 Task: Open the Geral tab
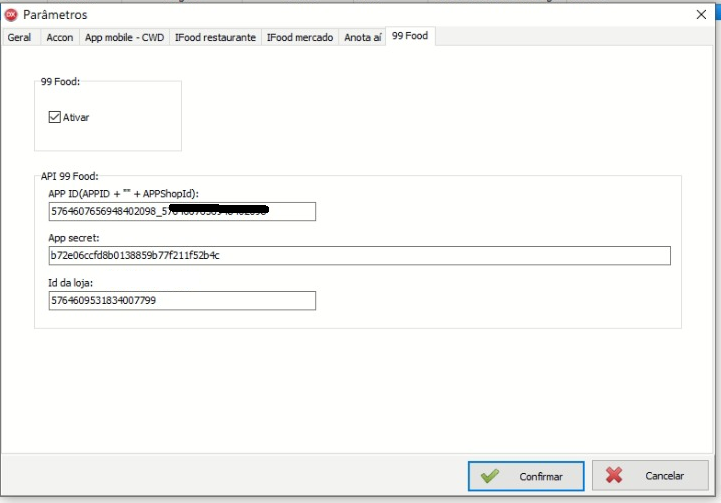pyautogui.click(x=20, y=37)
